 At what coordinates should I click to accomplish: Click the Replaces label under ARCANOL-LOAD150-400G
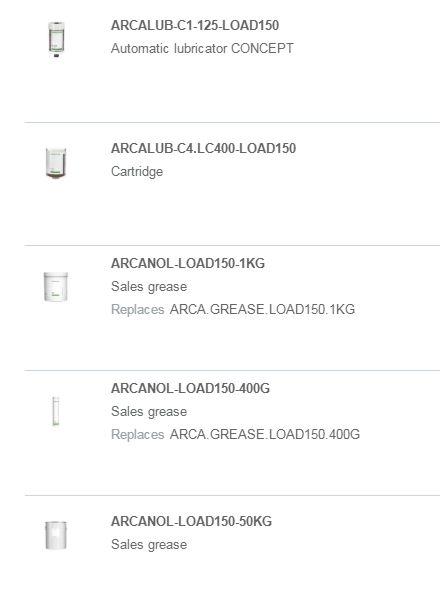(138, 434)
